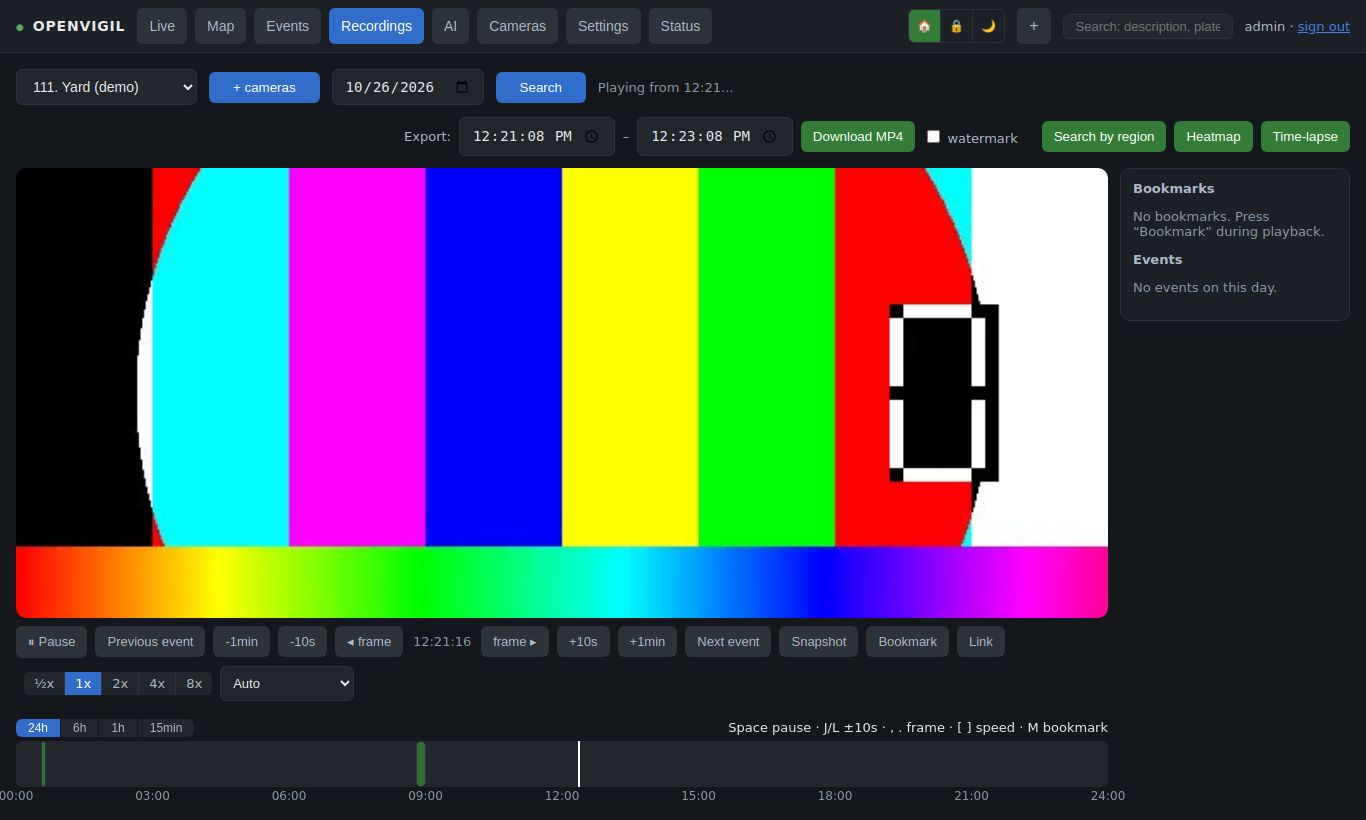Viewport: 1366px width, 820px height.
Task: Click the green recording segment near 09:00
Action: point(421,764)
